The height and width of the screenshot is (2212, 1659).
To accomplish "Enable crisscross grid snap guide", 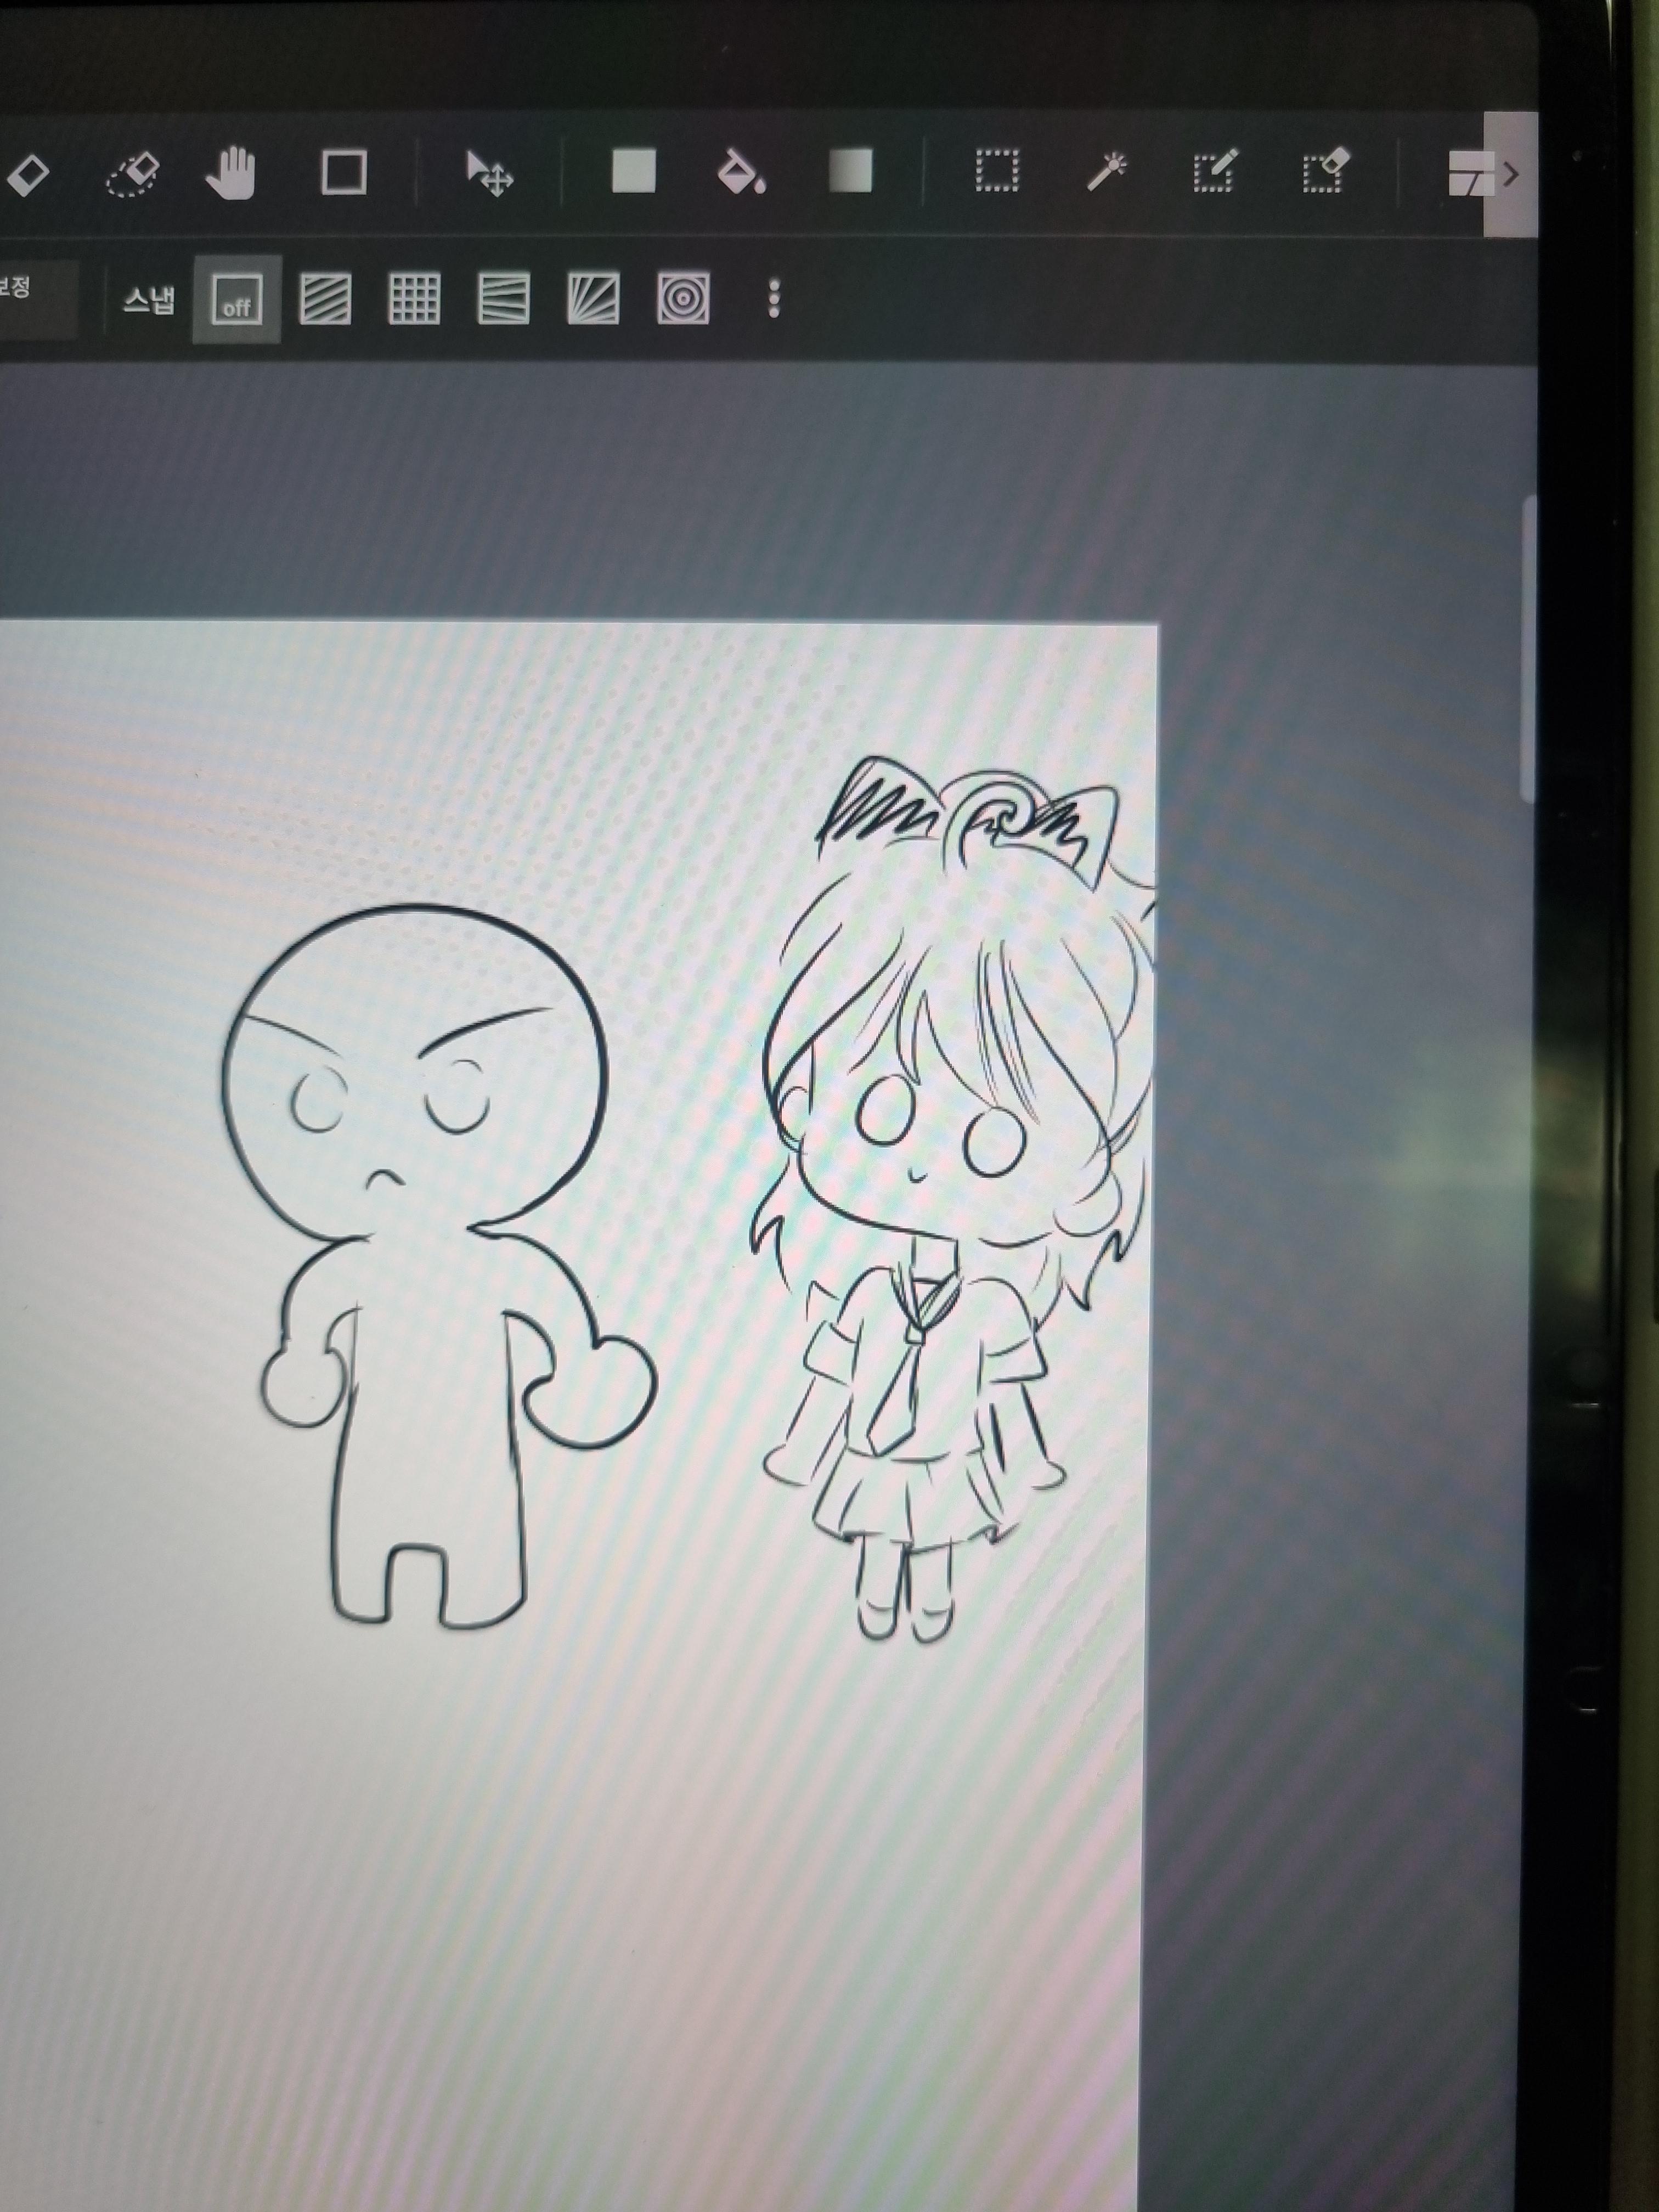I will coord(414,299).
